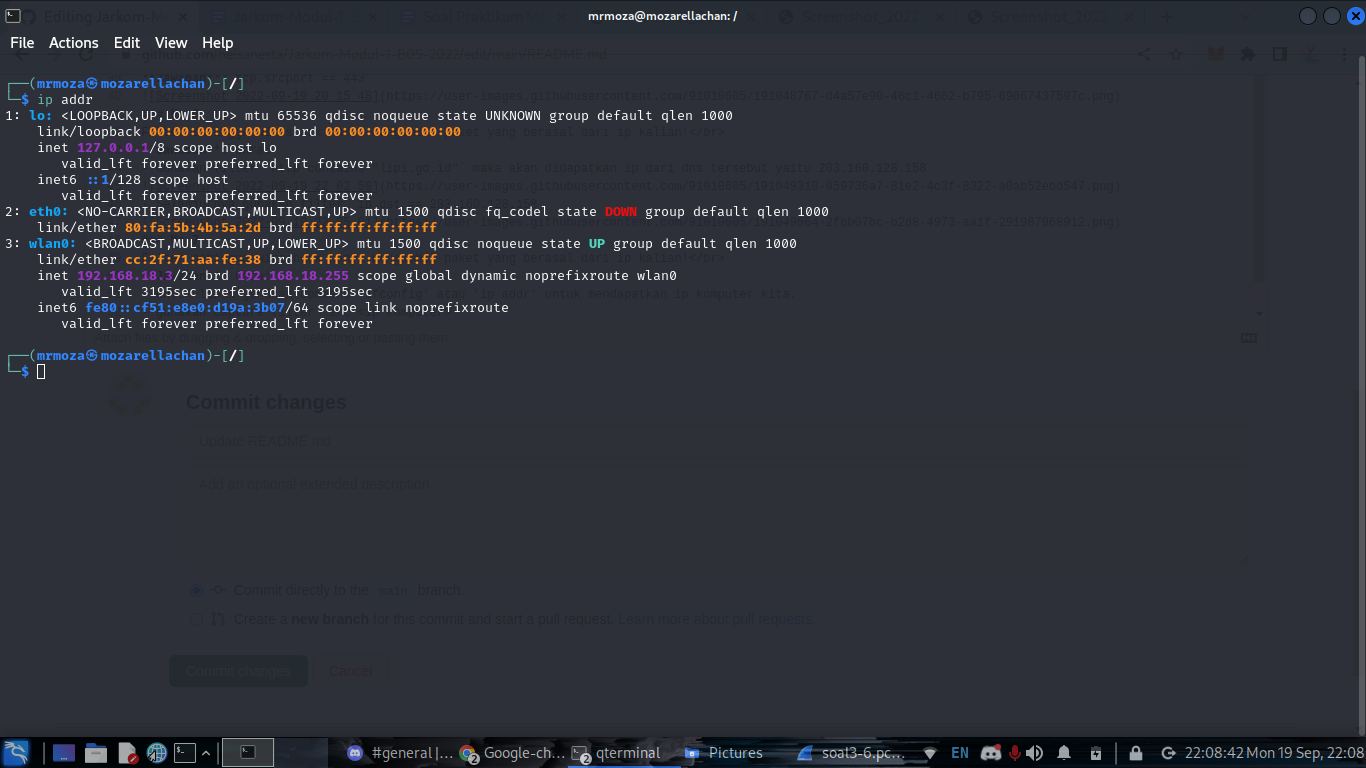Open the Actions menu in qterminal

(73, 42)
